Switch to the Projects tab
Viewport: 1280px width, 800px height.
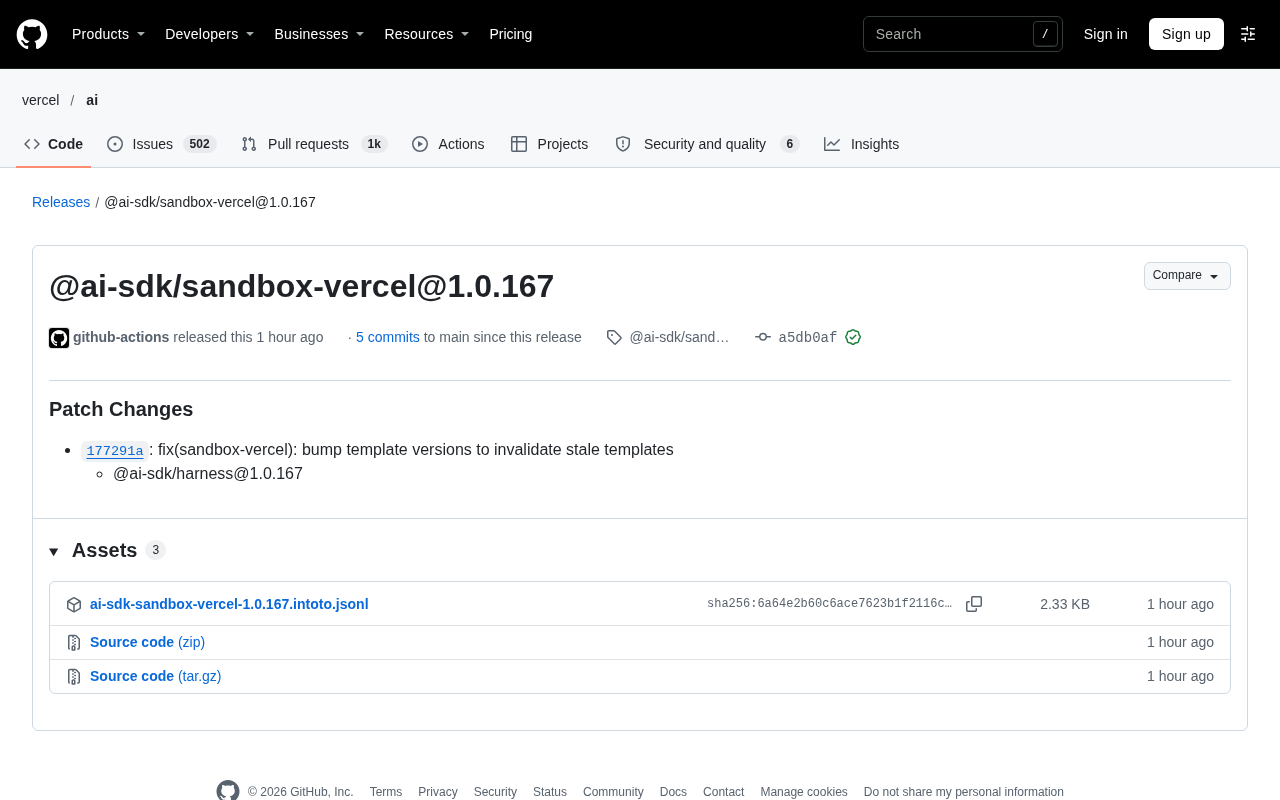click(x=550, y=144)
